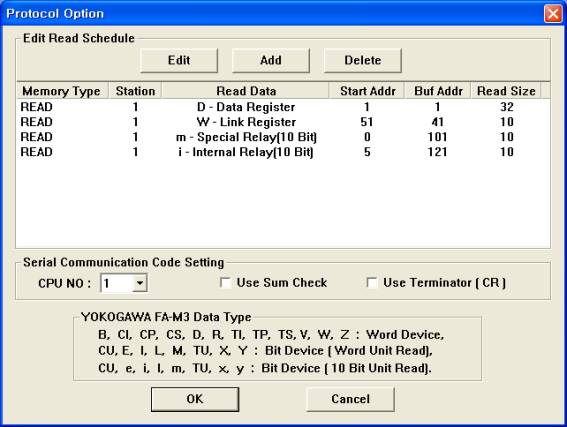Click the Start Addr column header
Screen dimensions: 567x427
click(367, 91)
